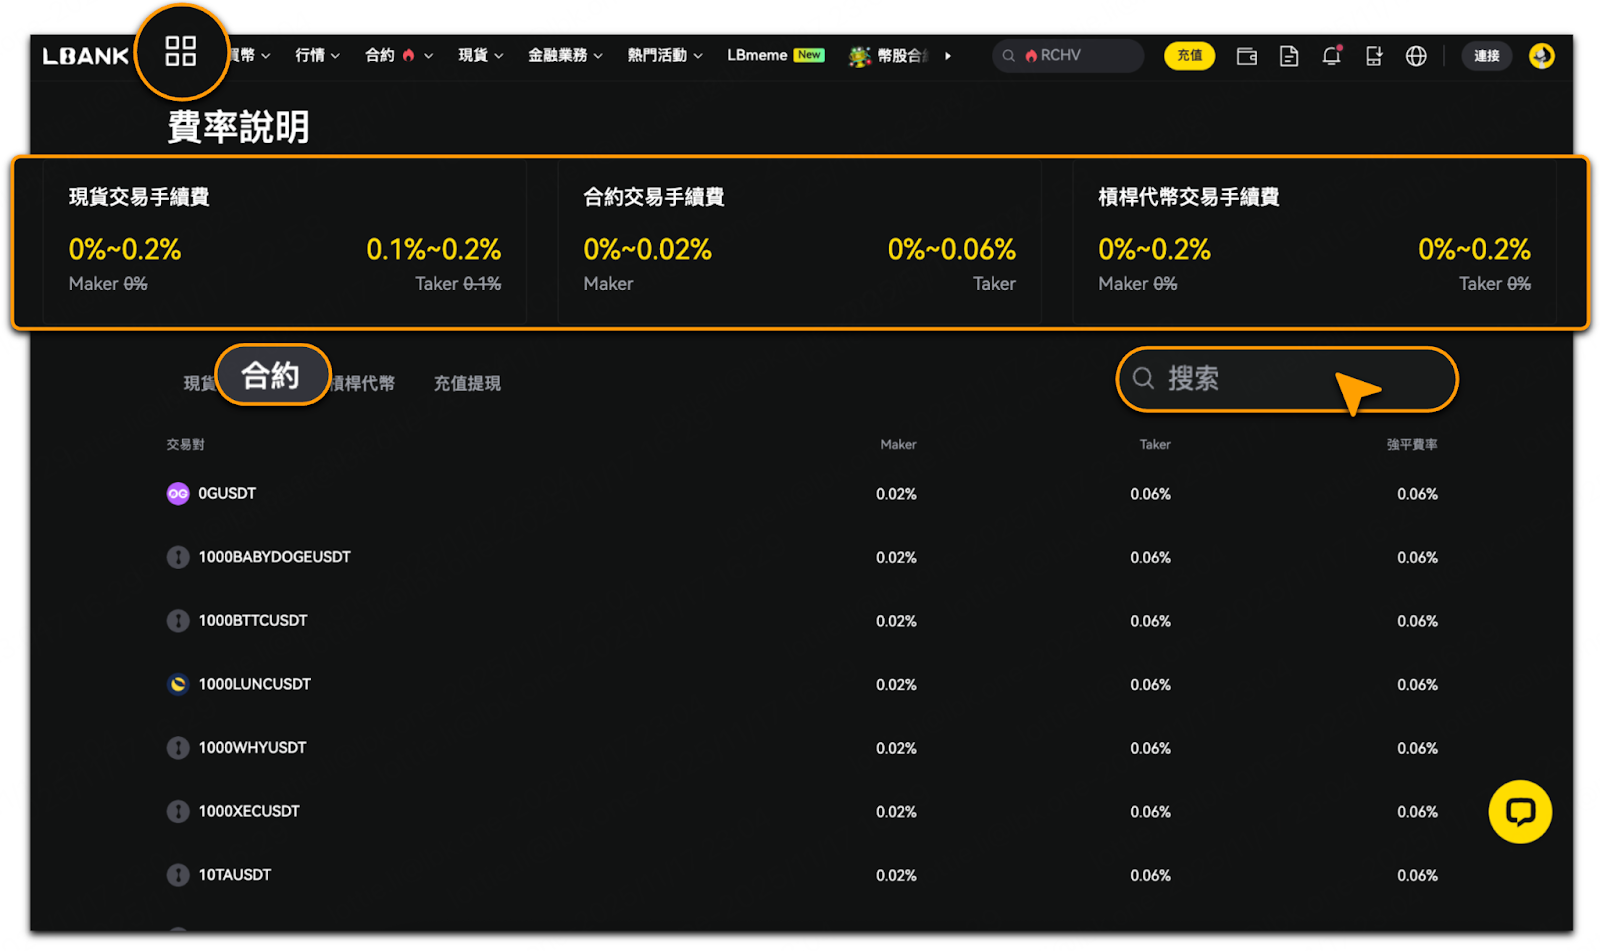Click the yellow 充值 button

(x=1189, y=56)
